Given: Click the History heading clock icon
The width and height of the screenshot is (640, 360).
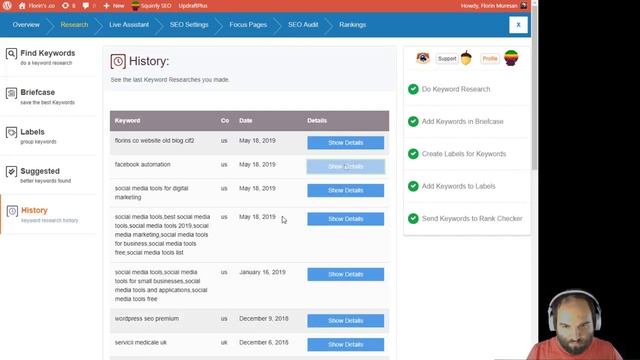Looking at the screenshot, I should pyautogui.click(x=118, y=61).
